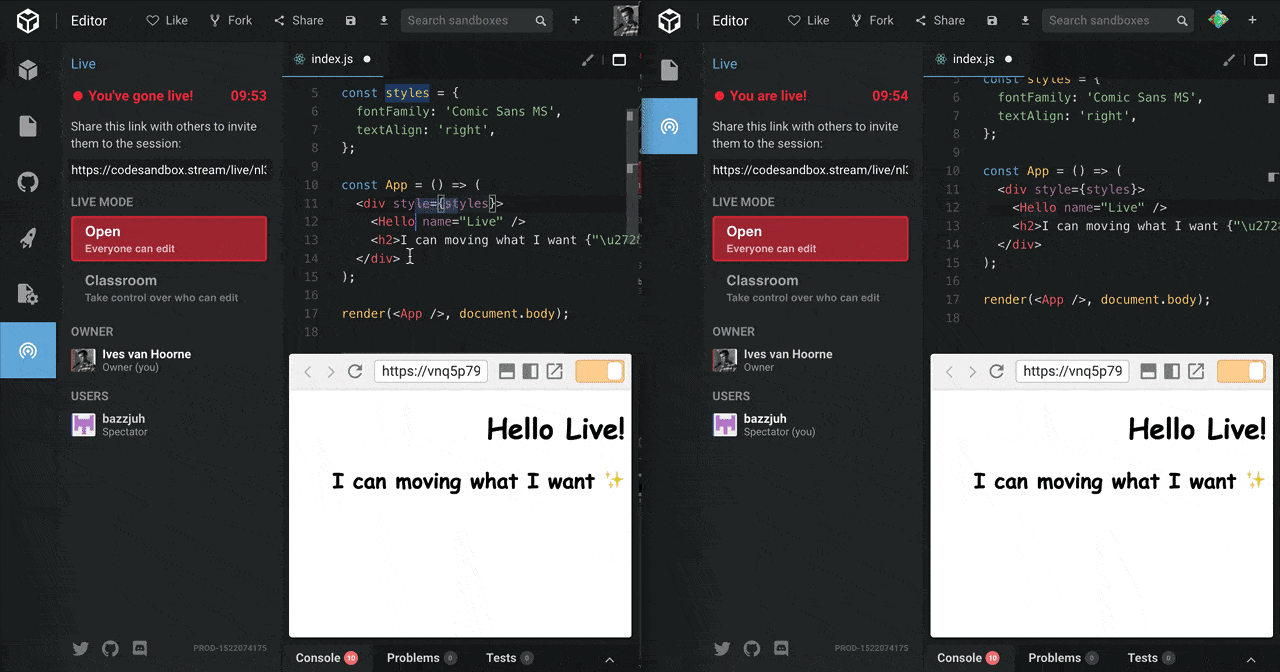Click the export download icon in the header
This screenshot has height=672, width=1280.
click(384, 20)
